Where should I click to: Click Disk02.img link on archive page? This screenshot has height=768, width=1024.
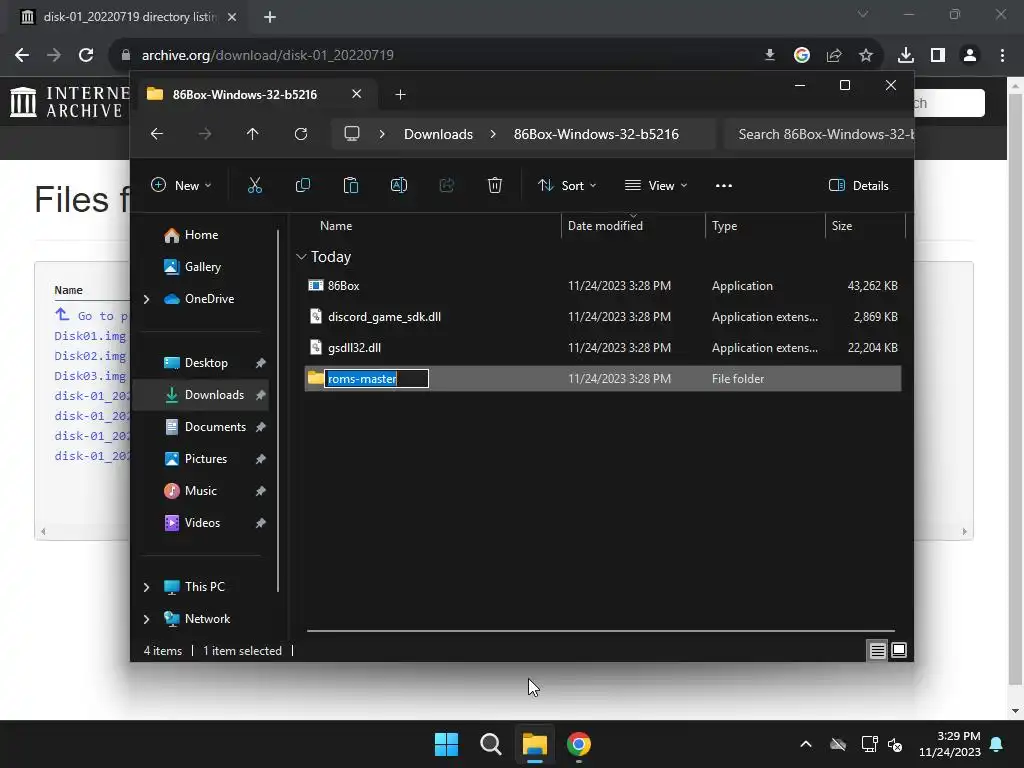(90, 356)
